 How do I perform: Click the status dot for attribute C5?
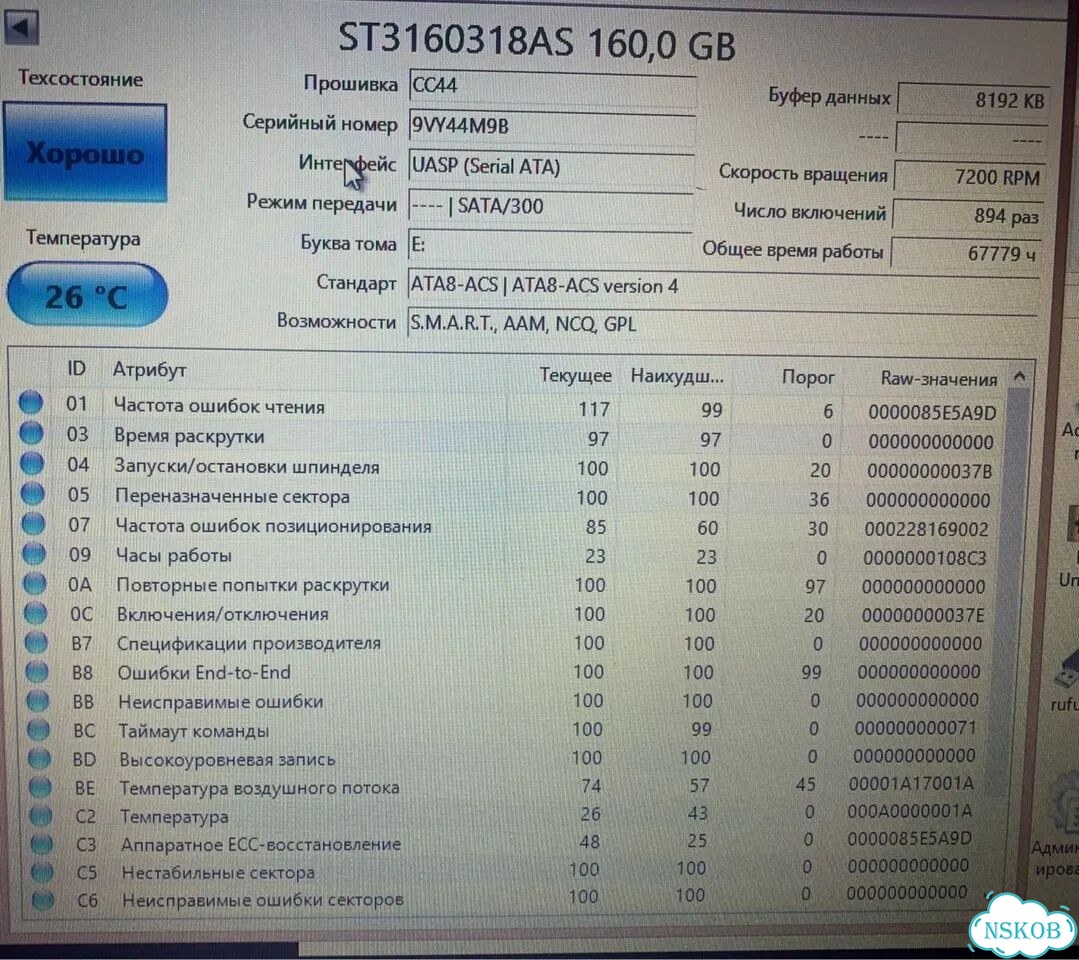[42, 872]
